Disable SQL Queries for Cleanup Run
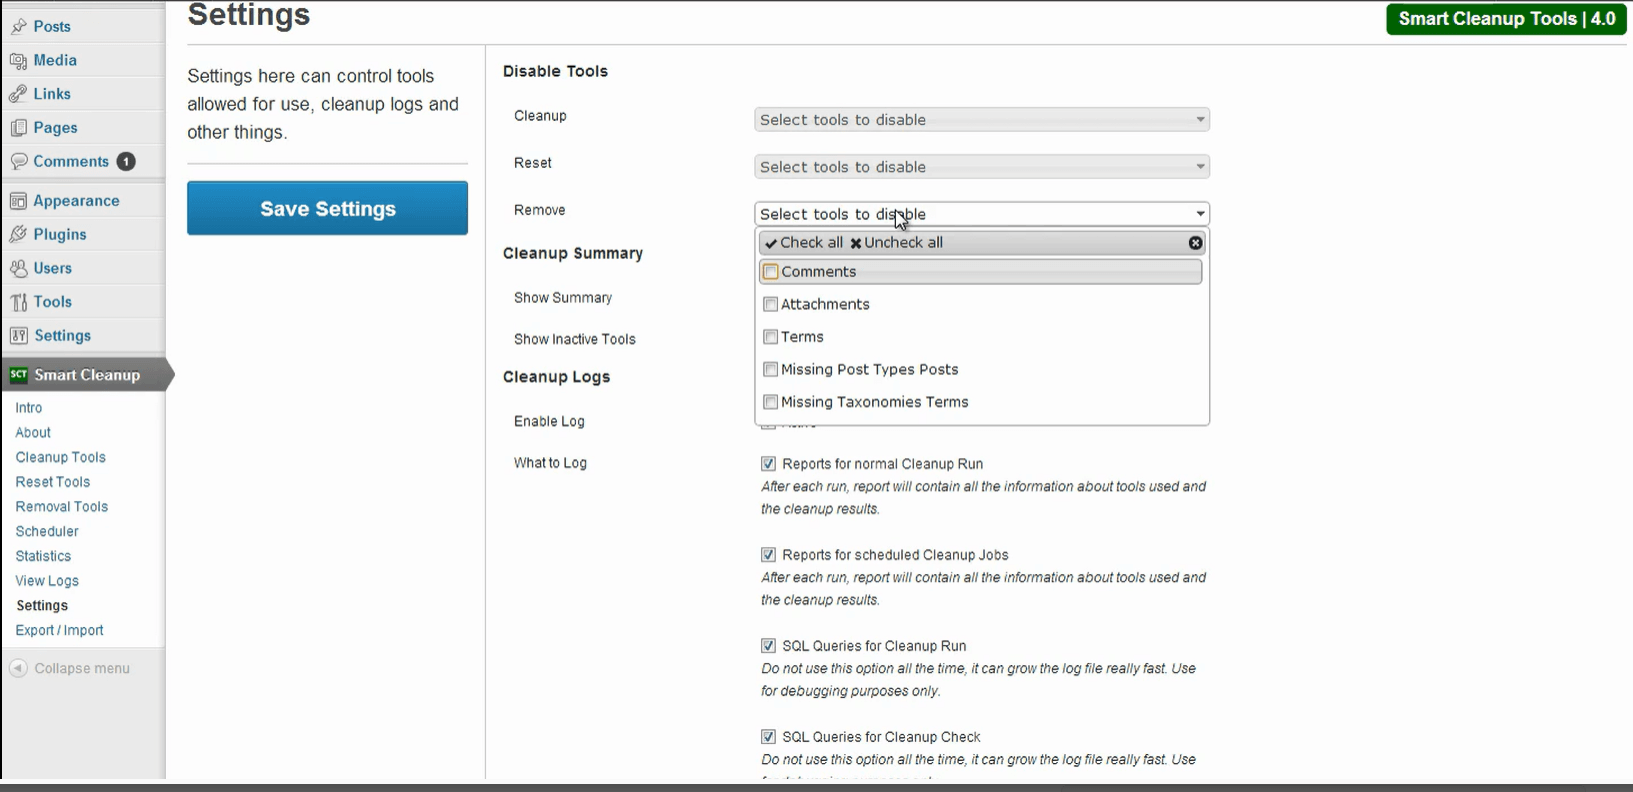1633x792 pixels. point(768,646)
